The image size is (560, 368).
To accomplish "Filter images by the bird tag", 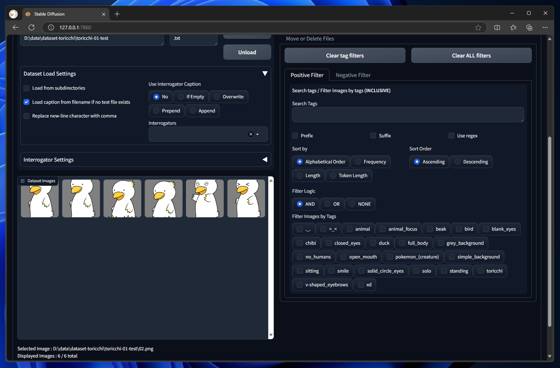I will tap(465, 229).
